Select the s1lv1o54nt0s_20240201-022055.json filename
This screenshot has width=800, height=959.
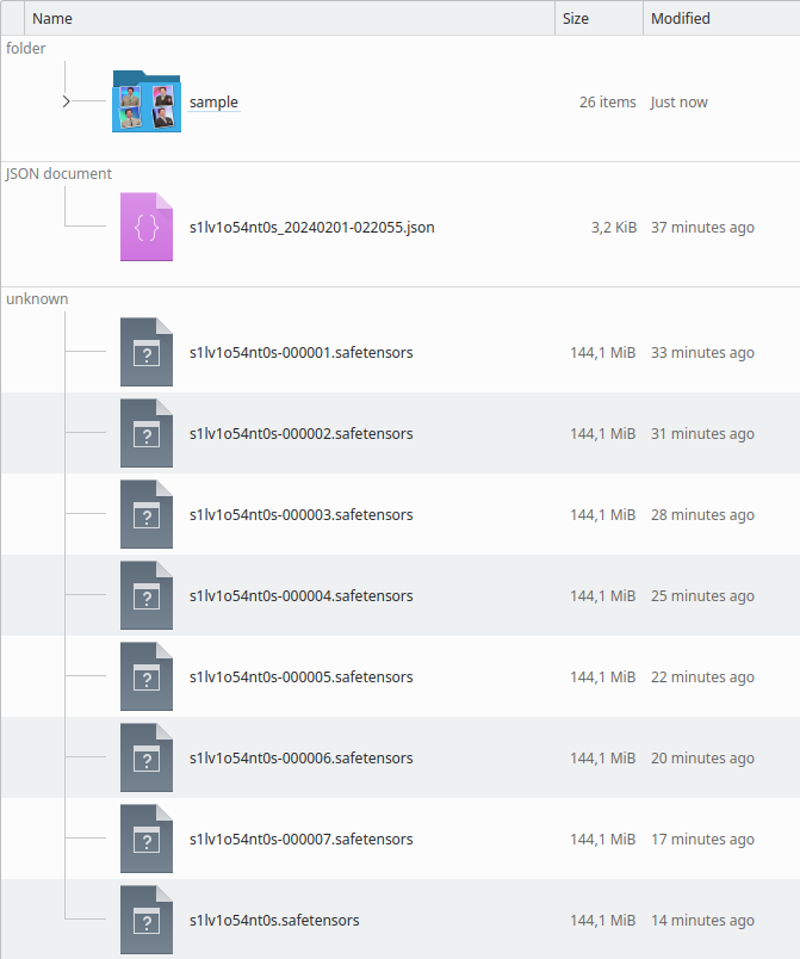coord(312,228)
